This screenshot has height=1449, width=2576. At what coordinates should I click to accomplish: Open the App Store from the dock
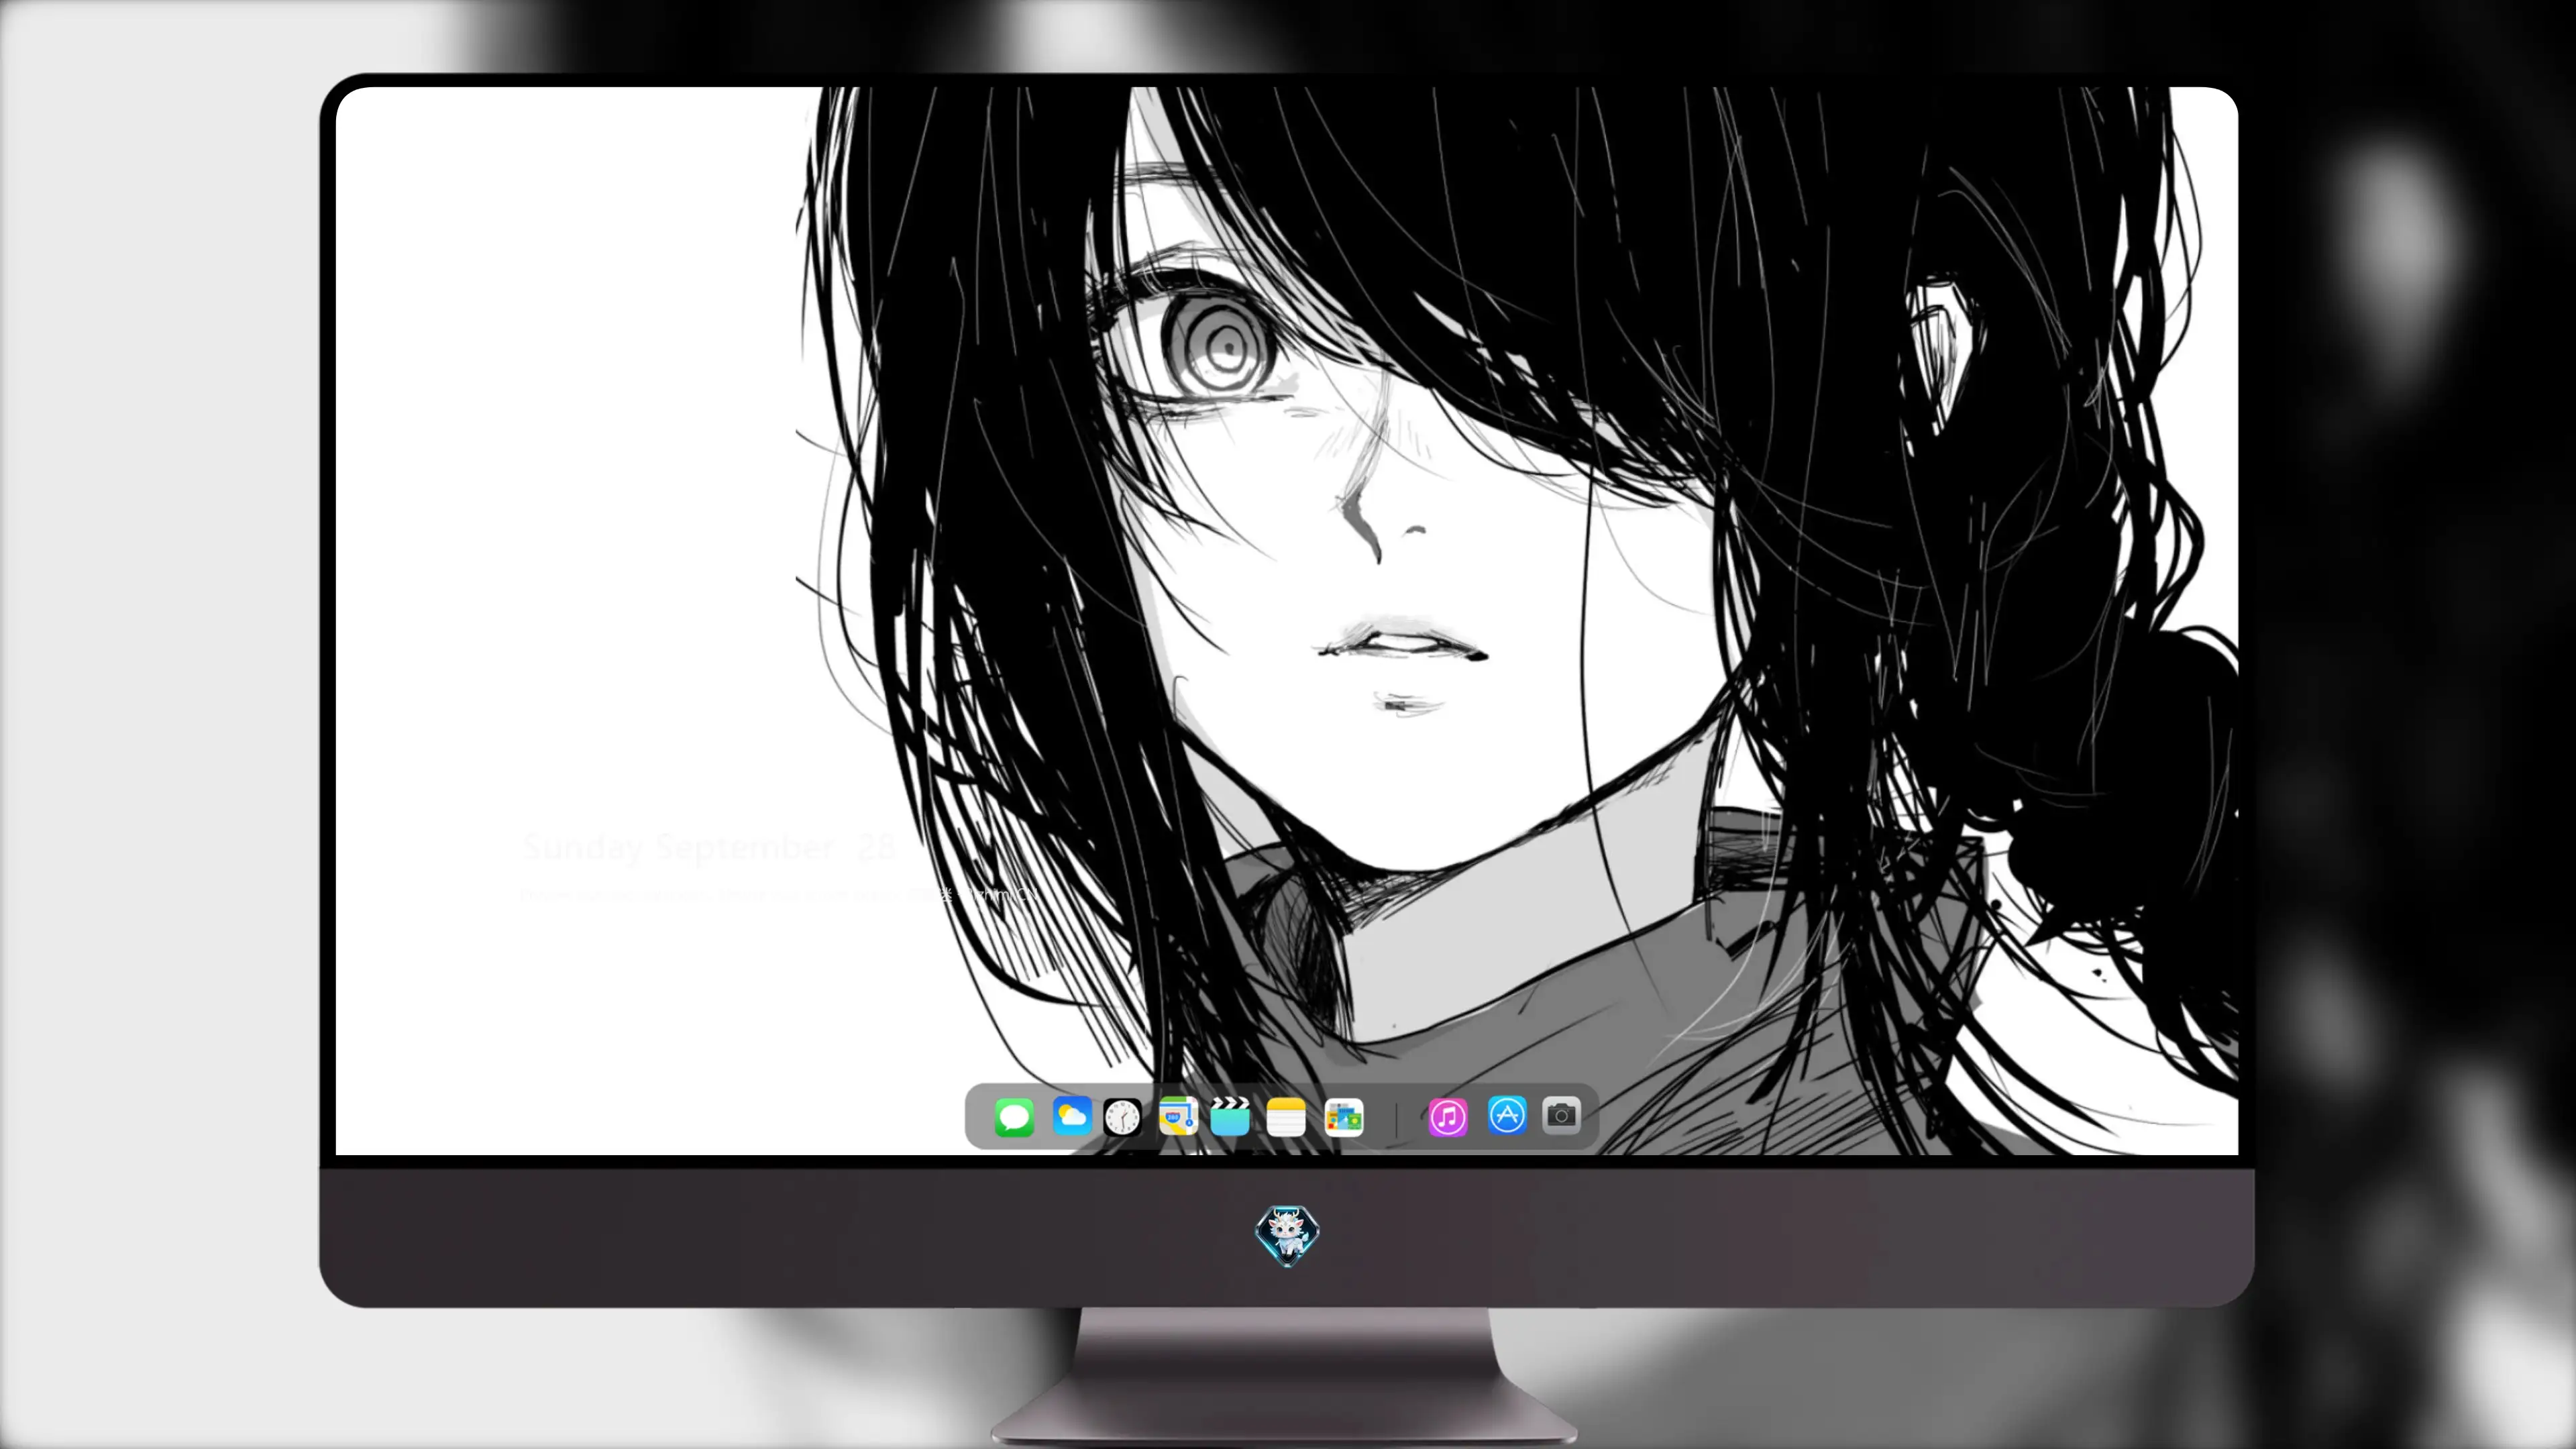tap(1507, 1116)
